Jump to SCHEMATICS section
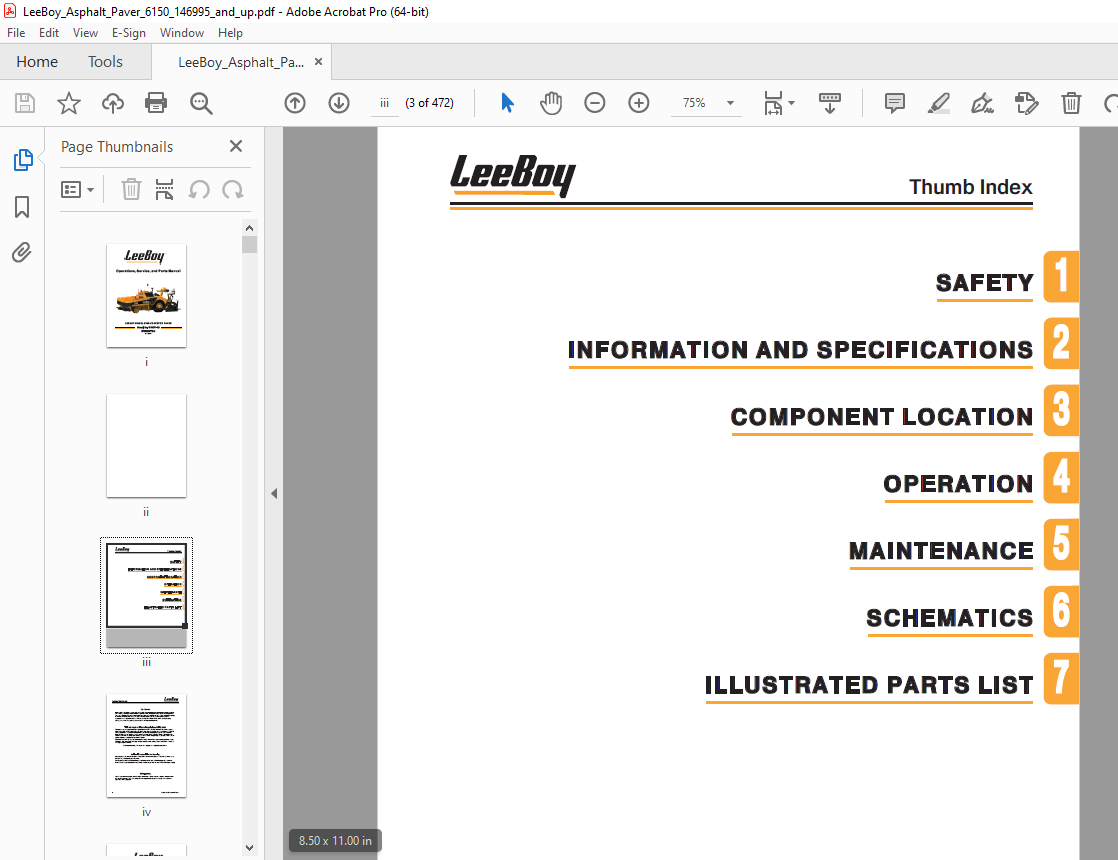This screenshot has height=860, width=1118. coord(950,618)
